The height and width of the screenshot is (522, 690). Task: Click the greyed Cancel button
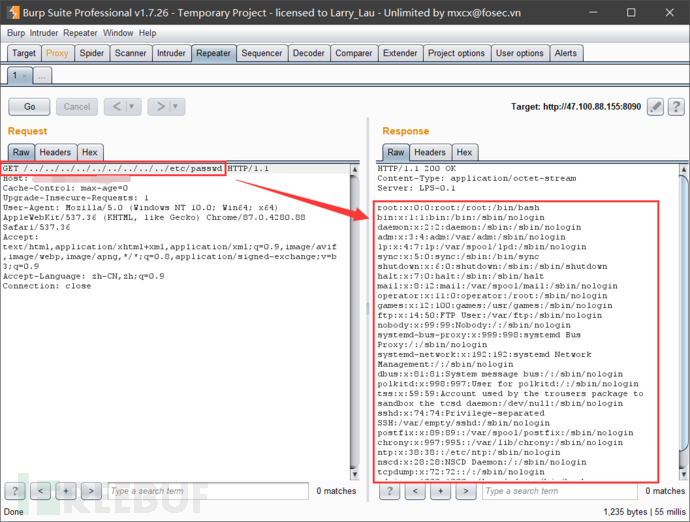(77, 107)
